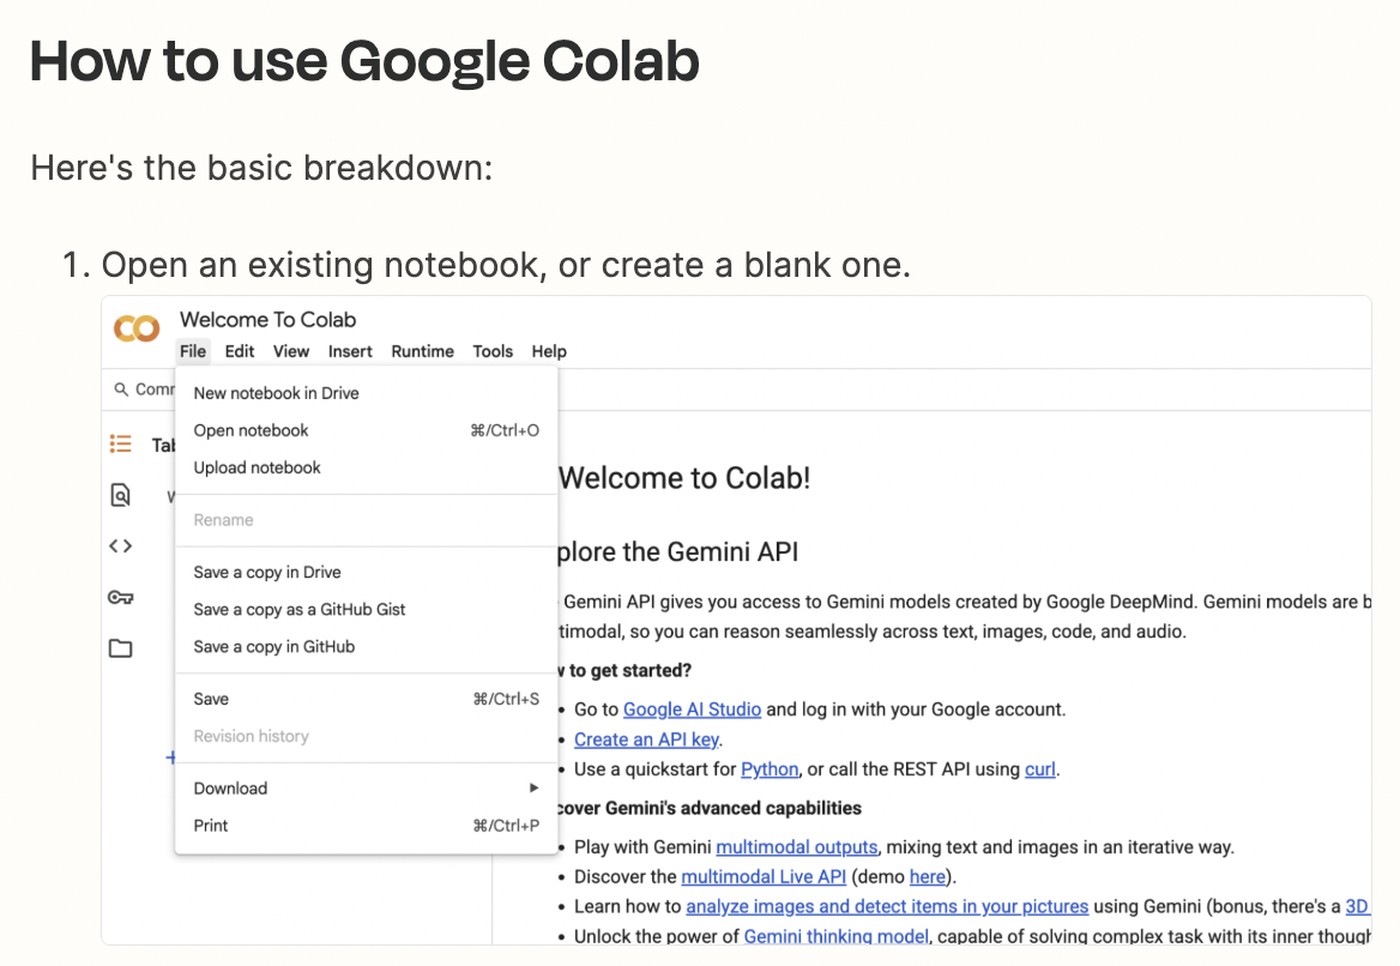Click the Create an API key link
1400x966 pixels.
click(645, 739)
